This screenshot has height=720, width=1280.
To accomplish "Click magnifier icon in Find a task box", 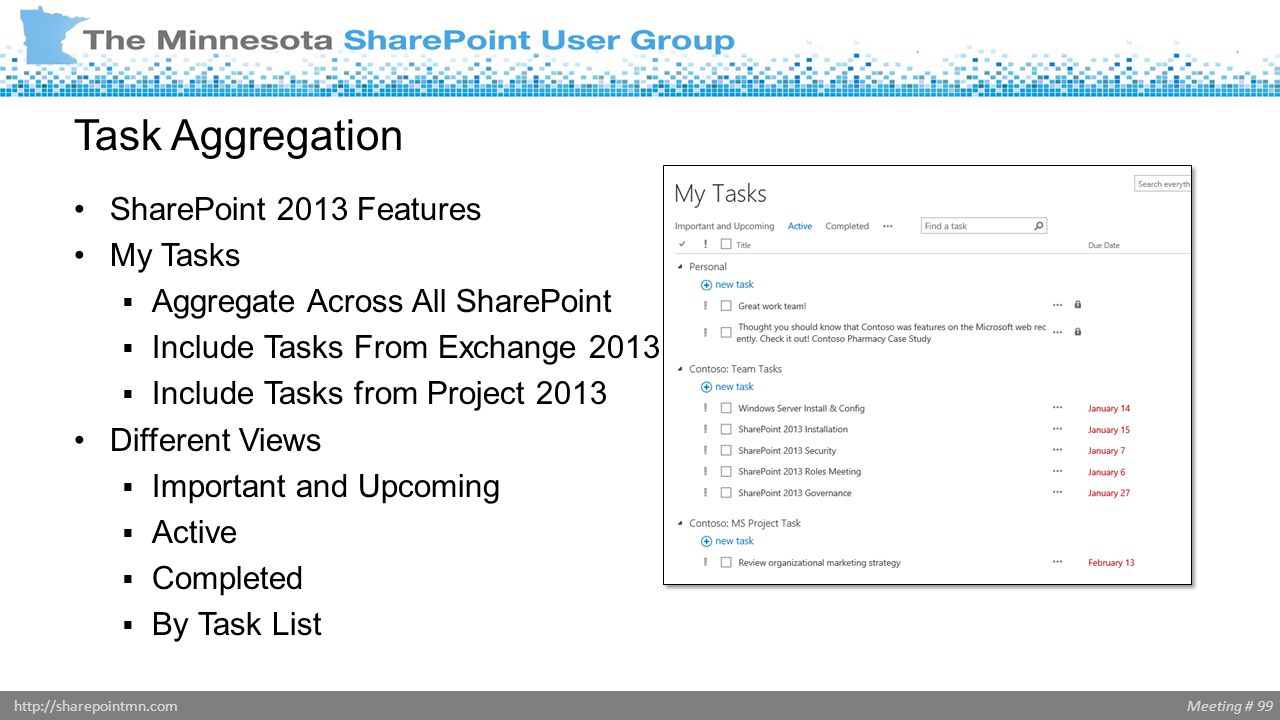I will [1038, 226].
